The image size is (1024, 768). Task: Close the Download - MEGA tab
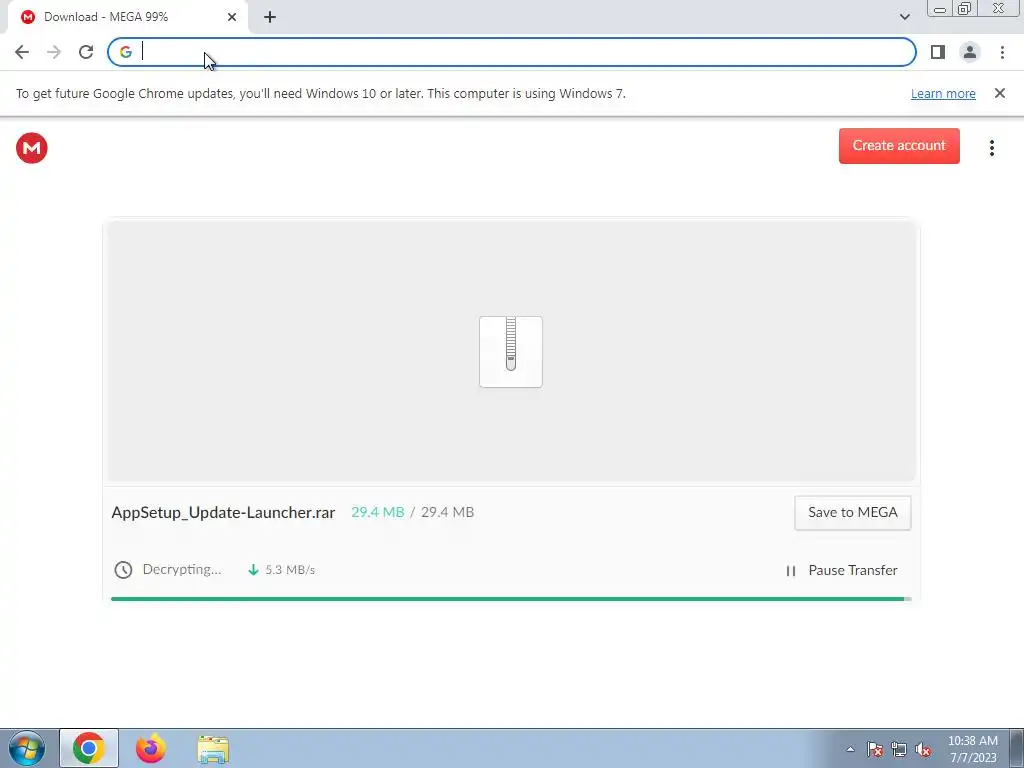[x=232, y=17]
